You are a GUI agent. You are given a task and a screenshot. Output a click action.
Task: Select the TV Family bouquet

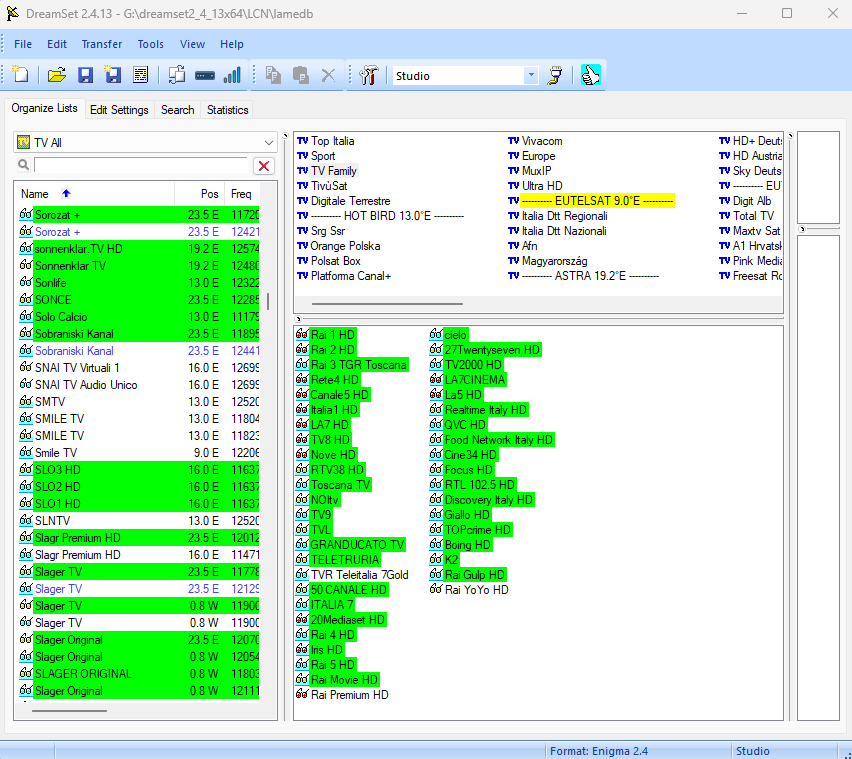[x=328, y=171]
